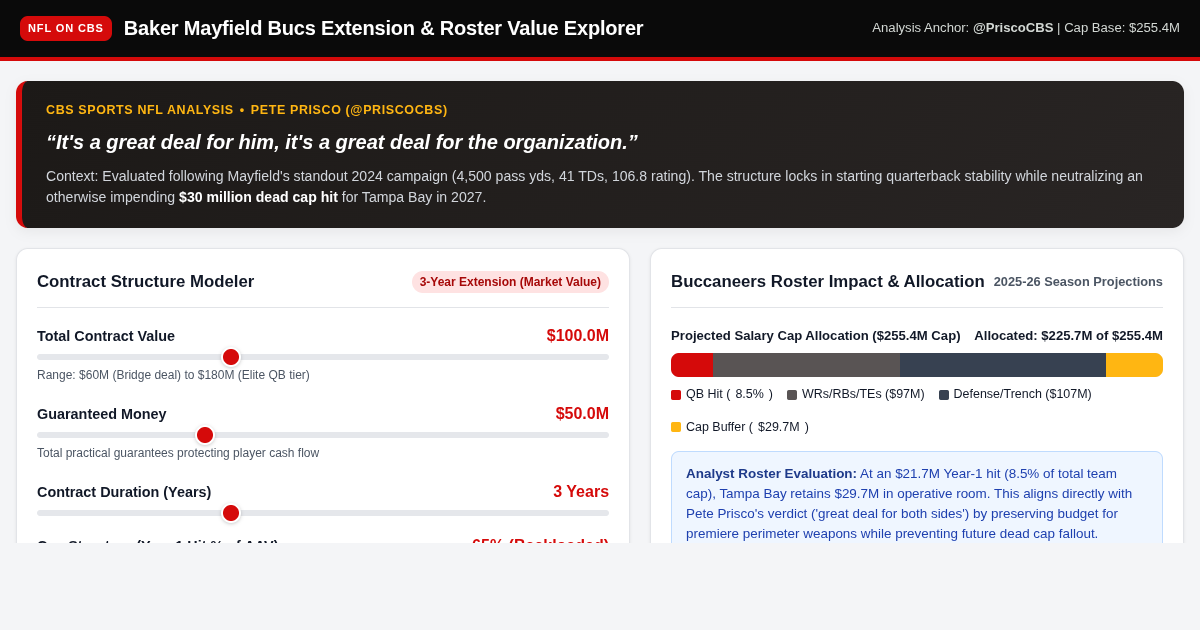Click the $30 million dead cap hit text
The height and width of the screenshot is (630, 1200).
[x=258, y=197]
